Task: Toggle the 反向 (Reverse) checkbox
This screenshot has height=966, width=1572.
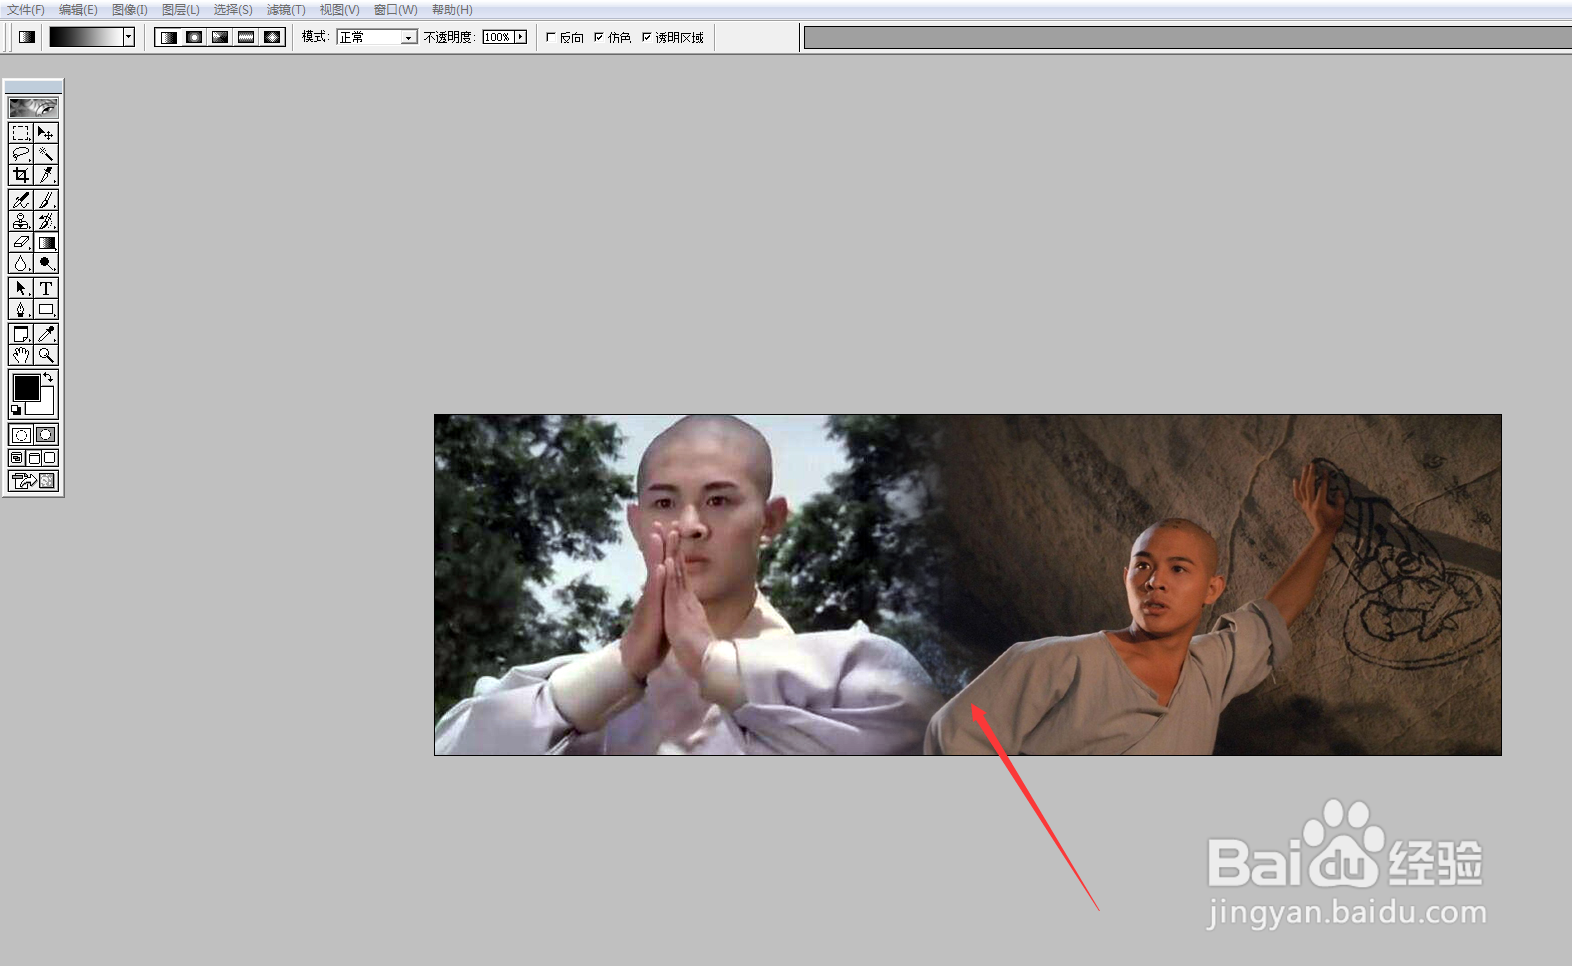Action: [x=551, y=37]
